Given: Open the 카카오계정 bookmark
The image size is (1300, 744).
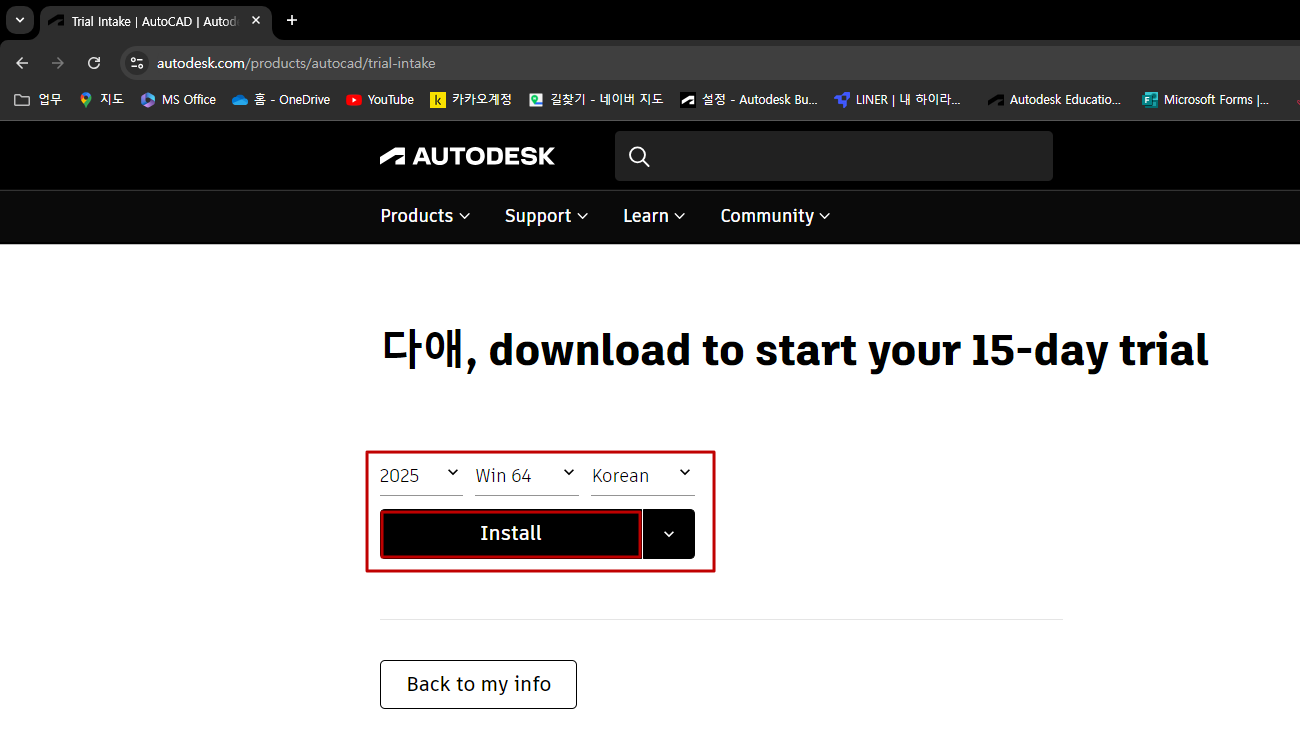Looking at the screenshot, I should point(471,99).
